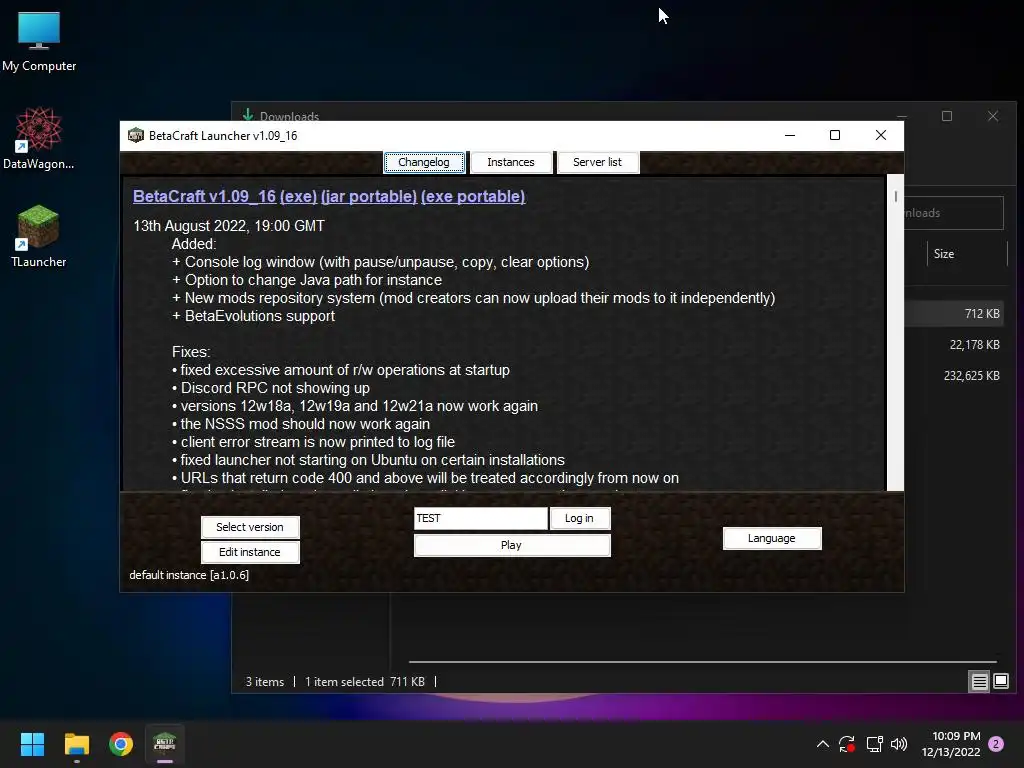Screen dimensions: 1024x768
Task: Click the changelog vertical scrollbar
Action: 895,332
